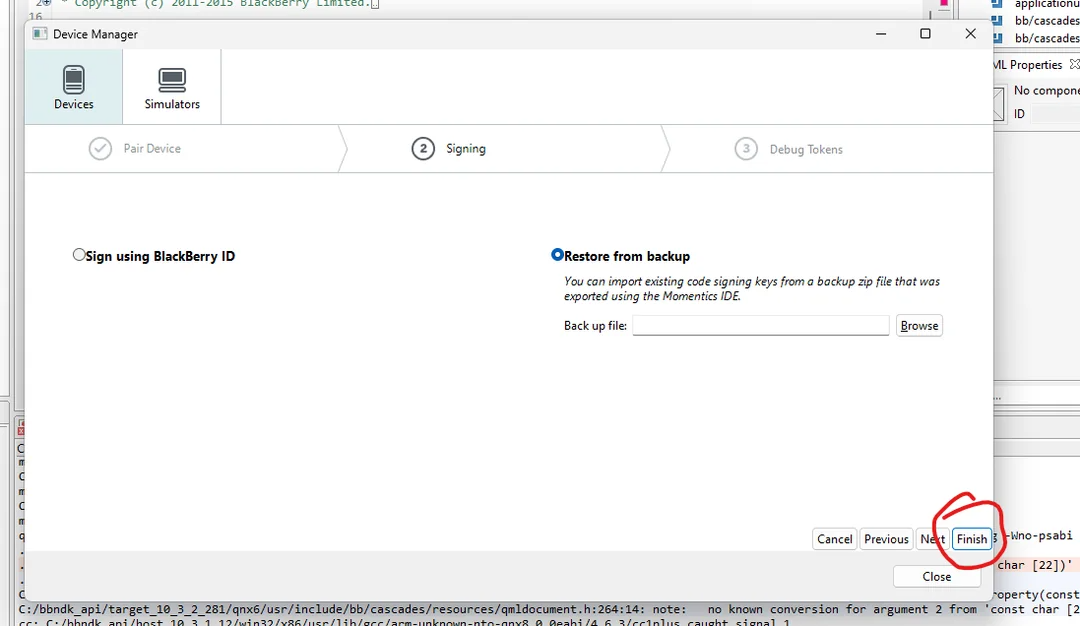Click the Device Manager window icon

click(x=40, y=34)
